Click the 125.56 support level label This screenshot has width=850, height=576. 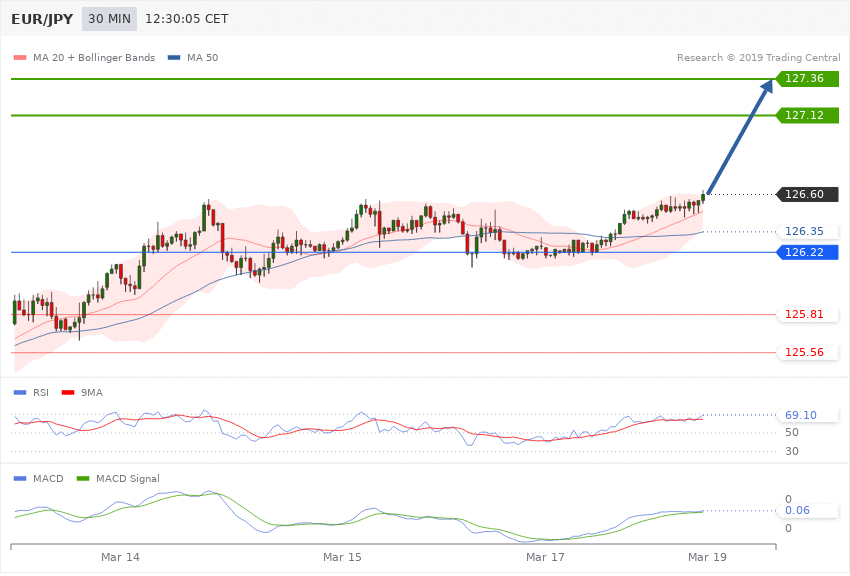click(808, 352)
